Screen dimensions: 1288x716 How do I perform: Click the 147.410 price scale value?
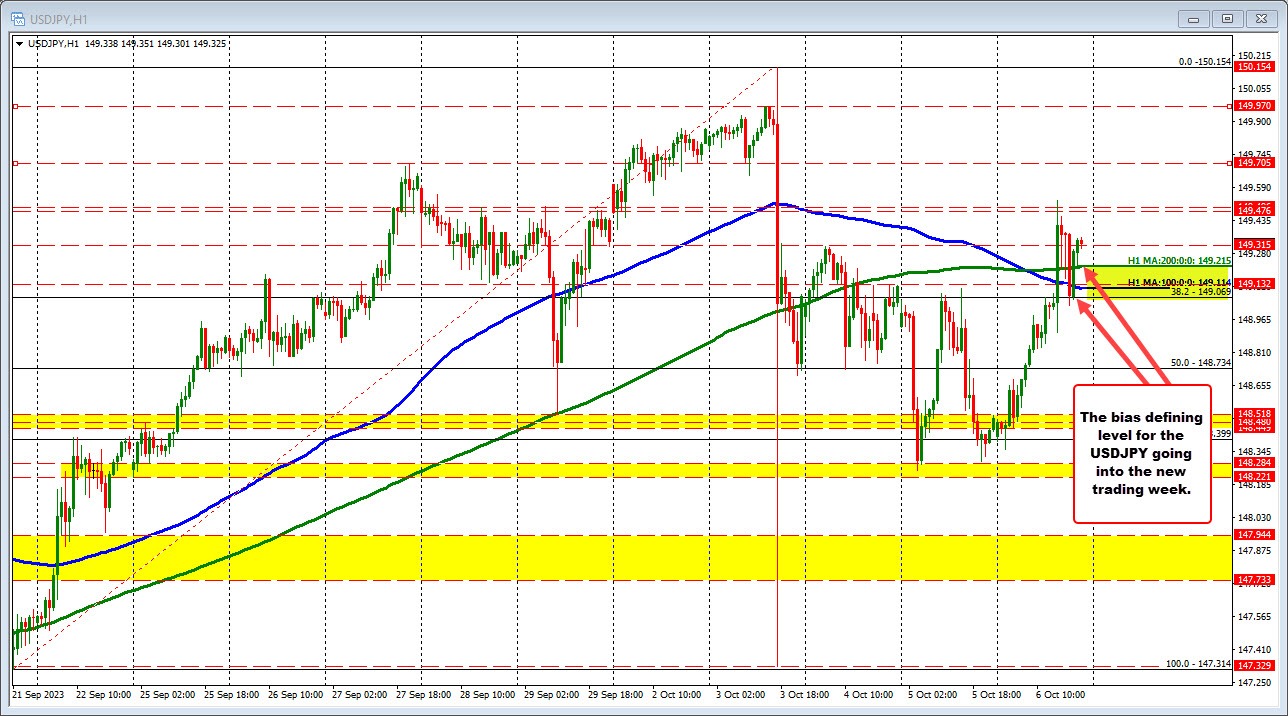(1253, 648)
